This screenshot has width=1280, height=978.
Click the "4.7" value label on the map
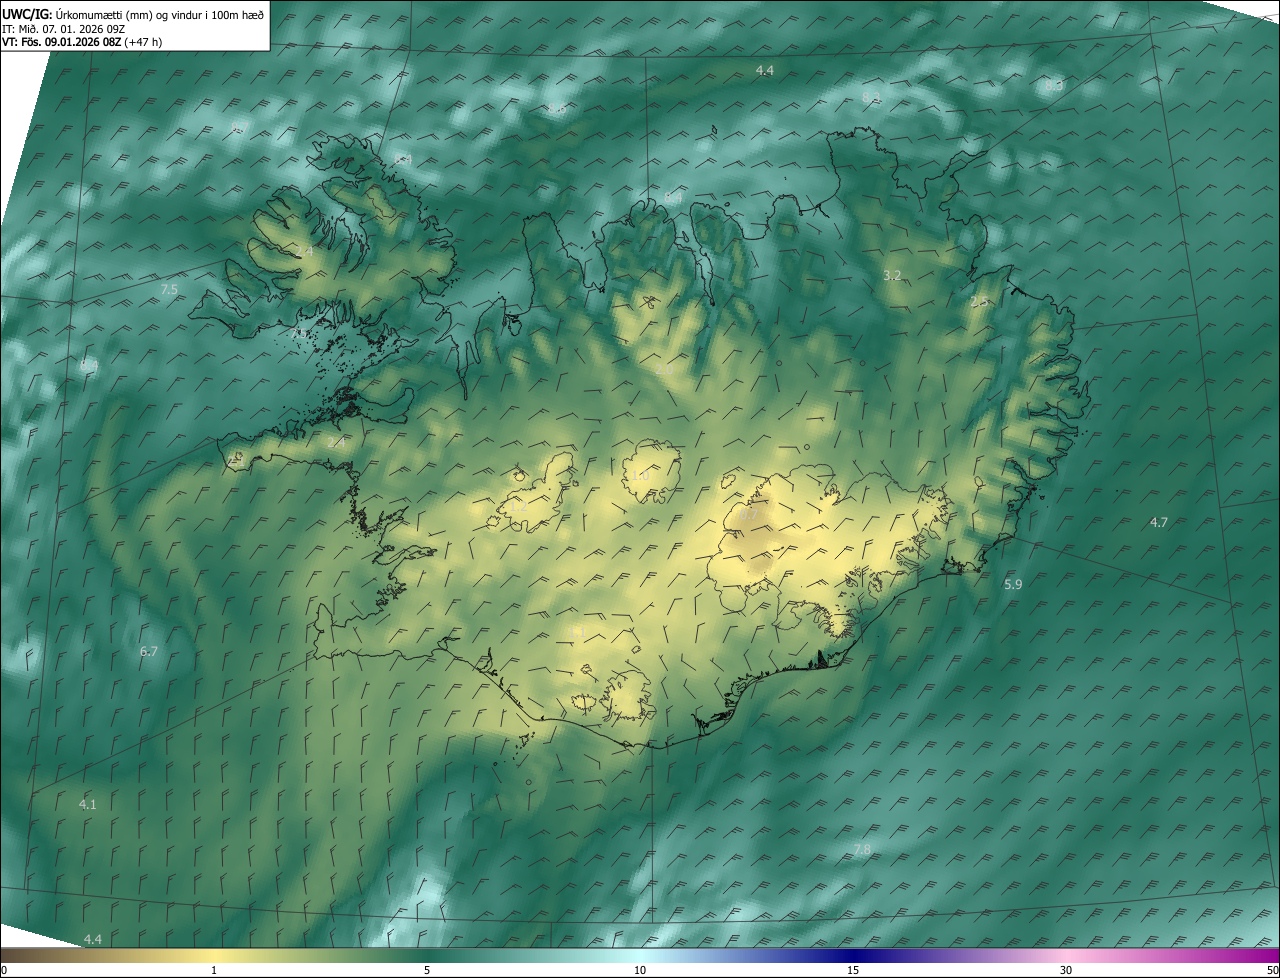click(x=1158, y=522)
